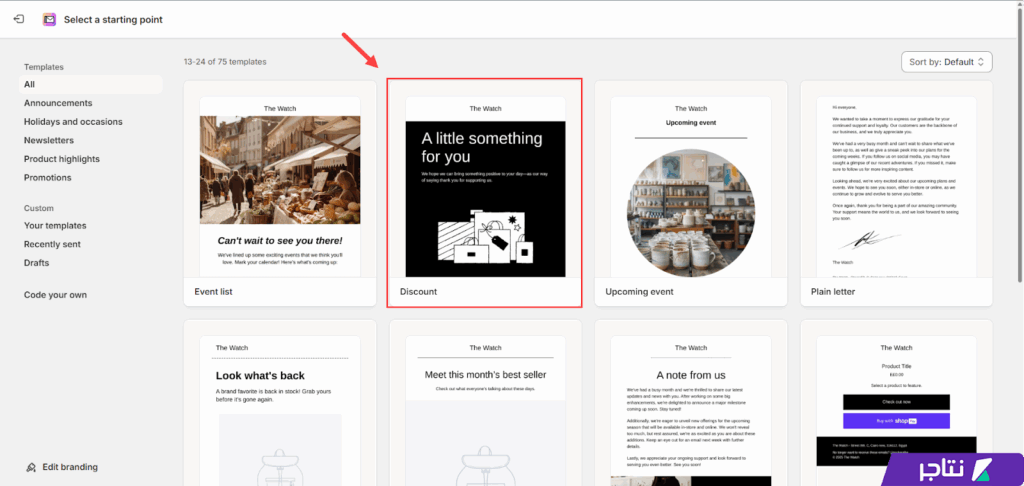Show Newsletters templates
Viewport: 1024px width, 486px height.
pos(49,141)
